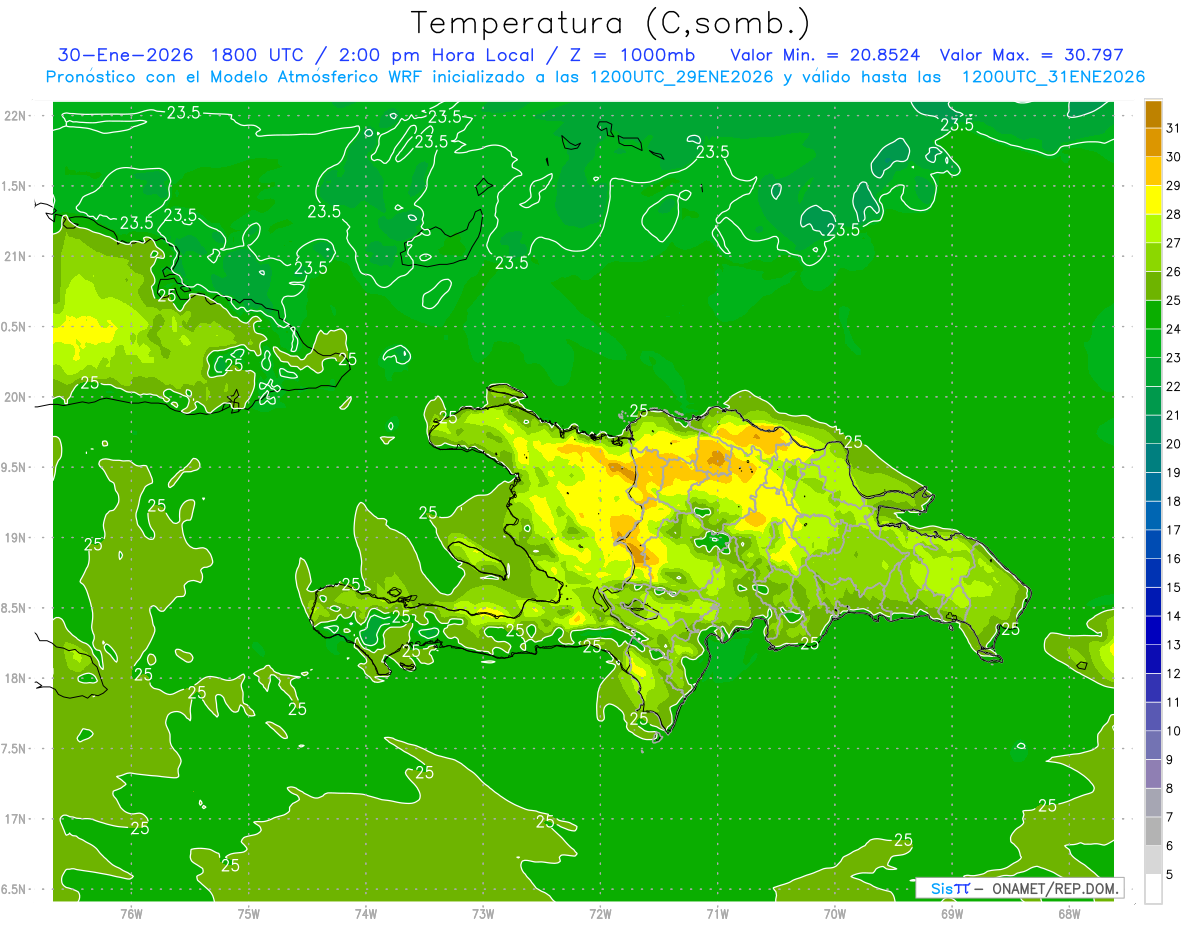Viewport: 1200px width, 927px height.
Task: Click the '22N' latitude label
Action: 16,115
